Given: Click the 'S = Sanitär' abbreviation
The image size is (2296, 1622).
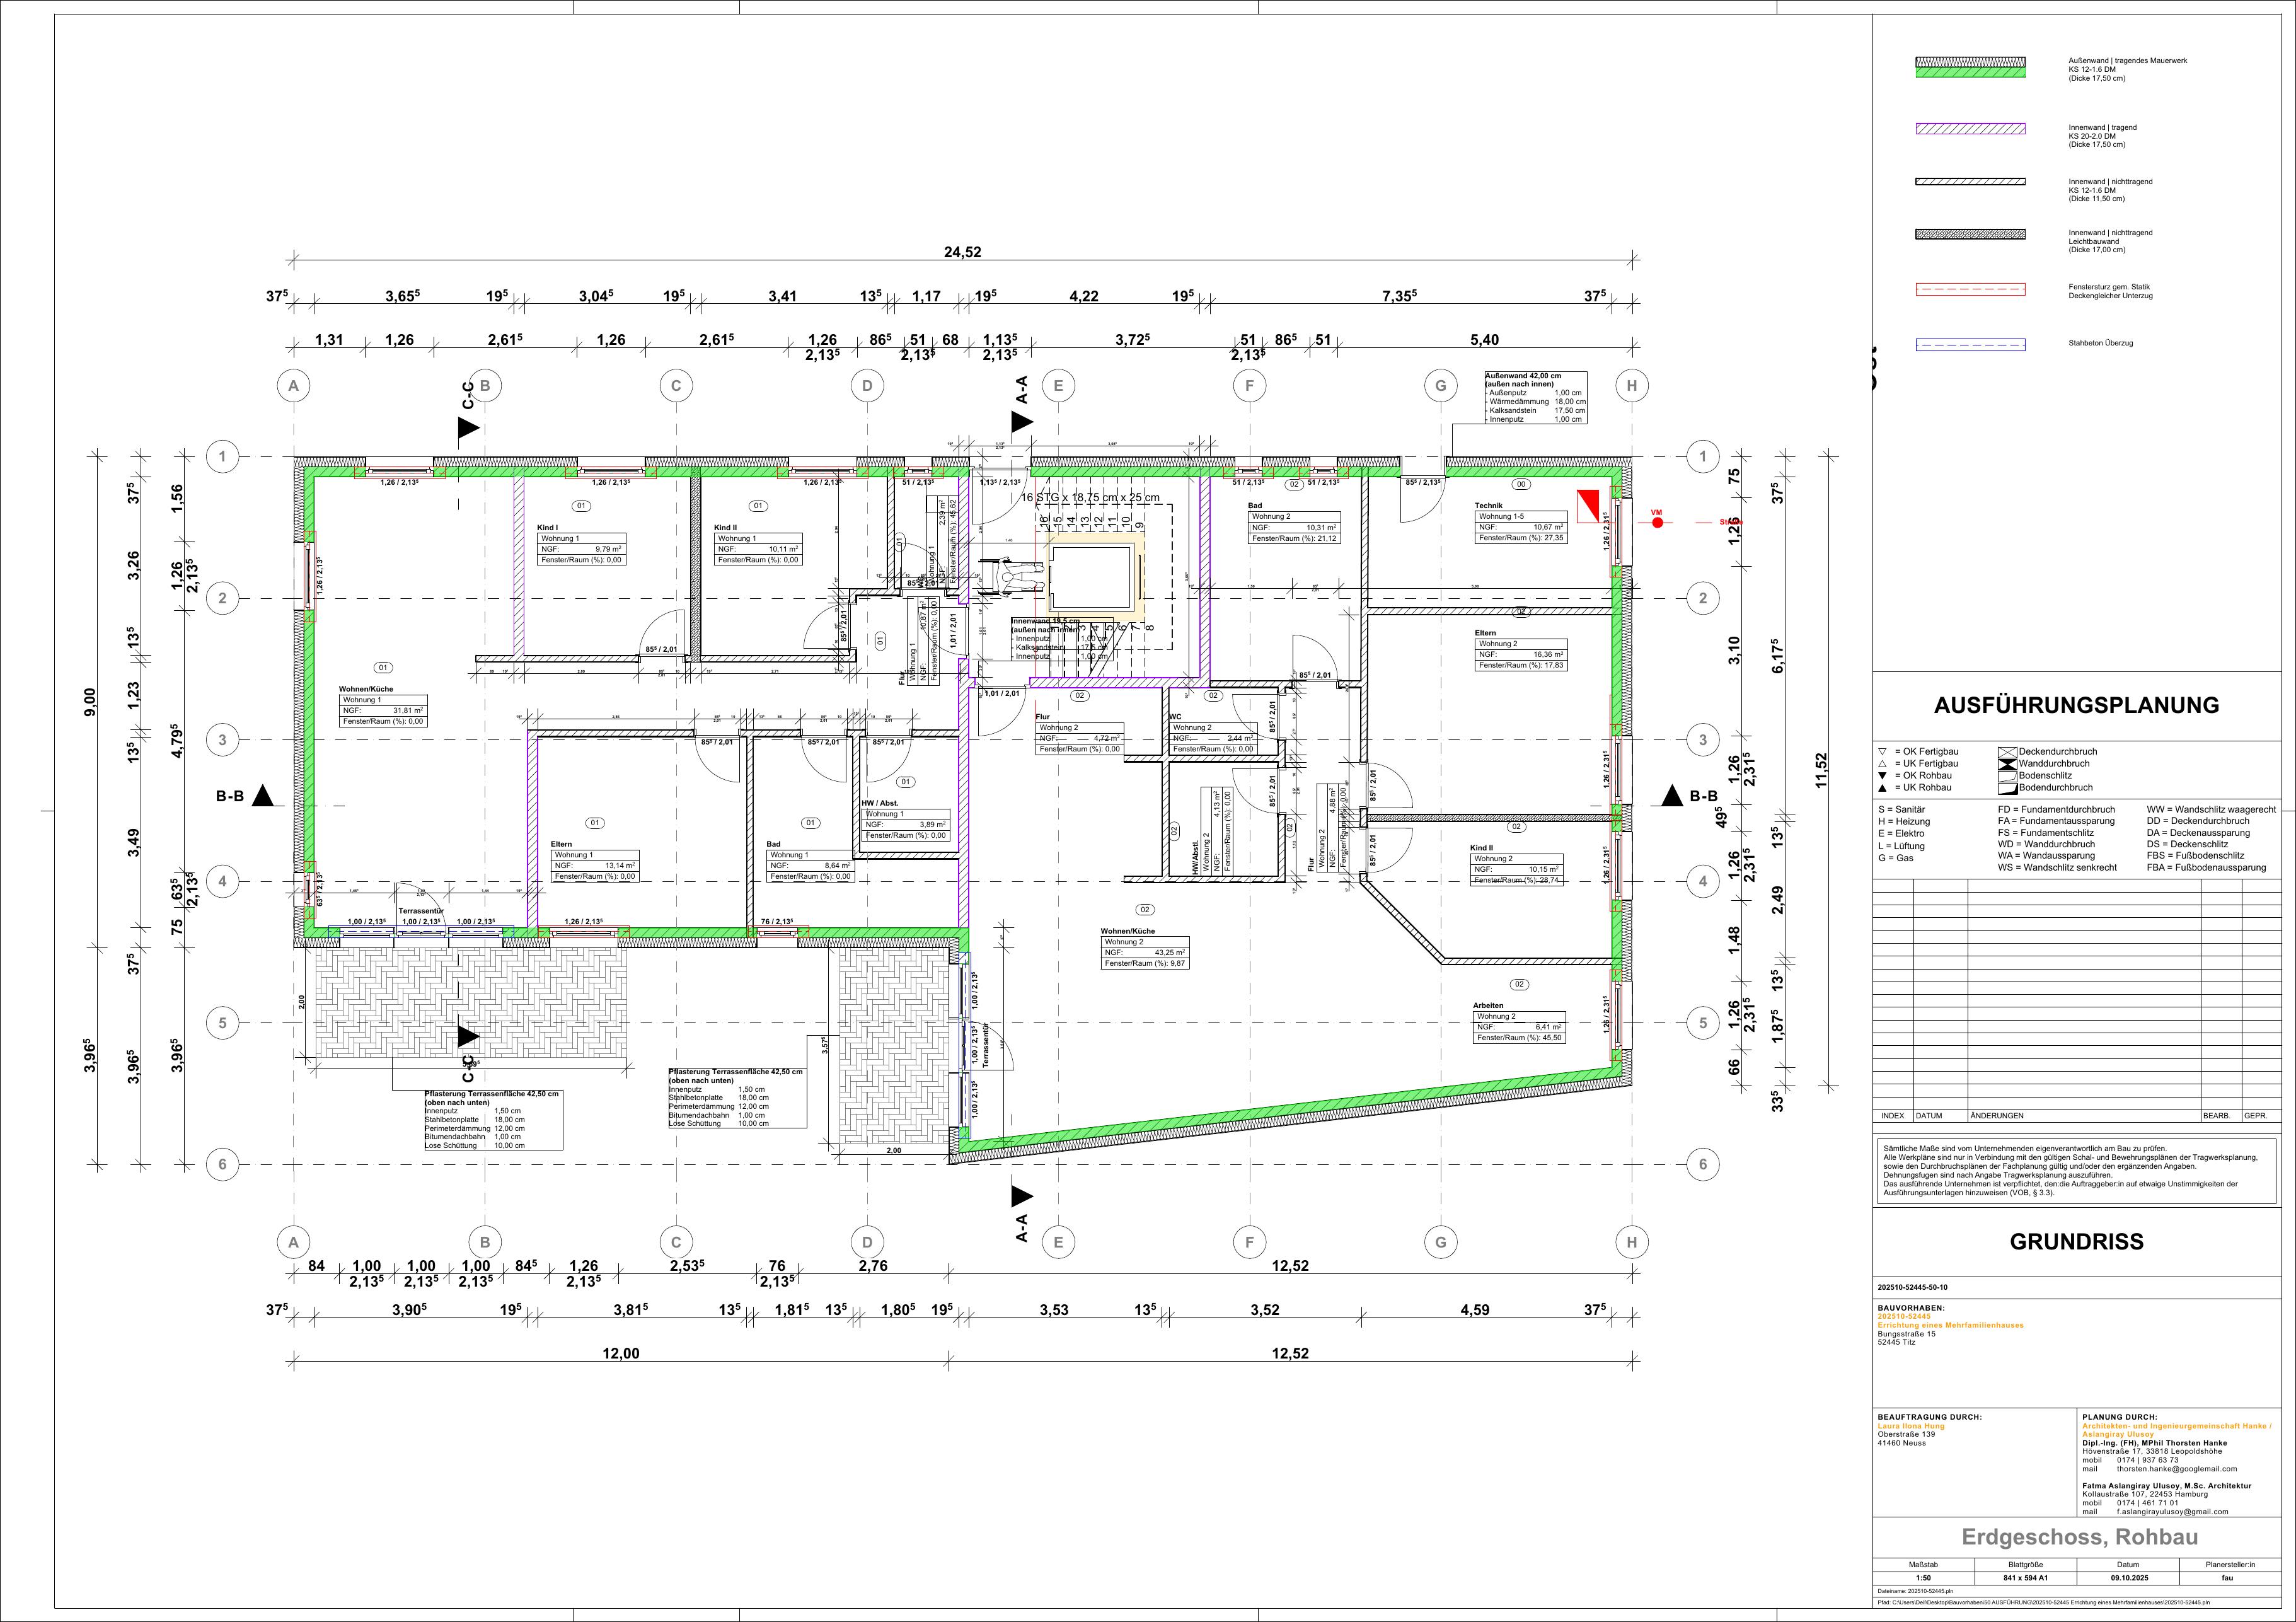Looking at the screenshot, I should pyautogui.click(x=1901, y=809).
